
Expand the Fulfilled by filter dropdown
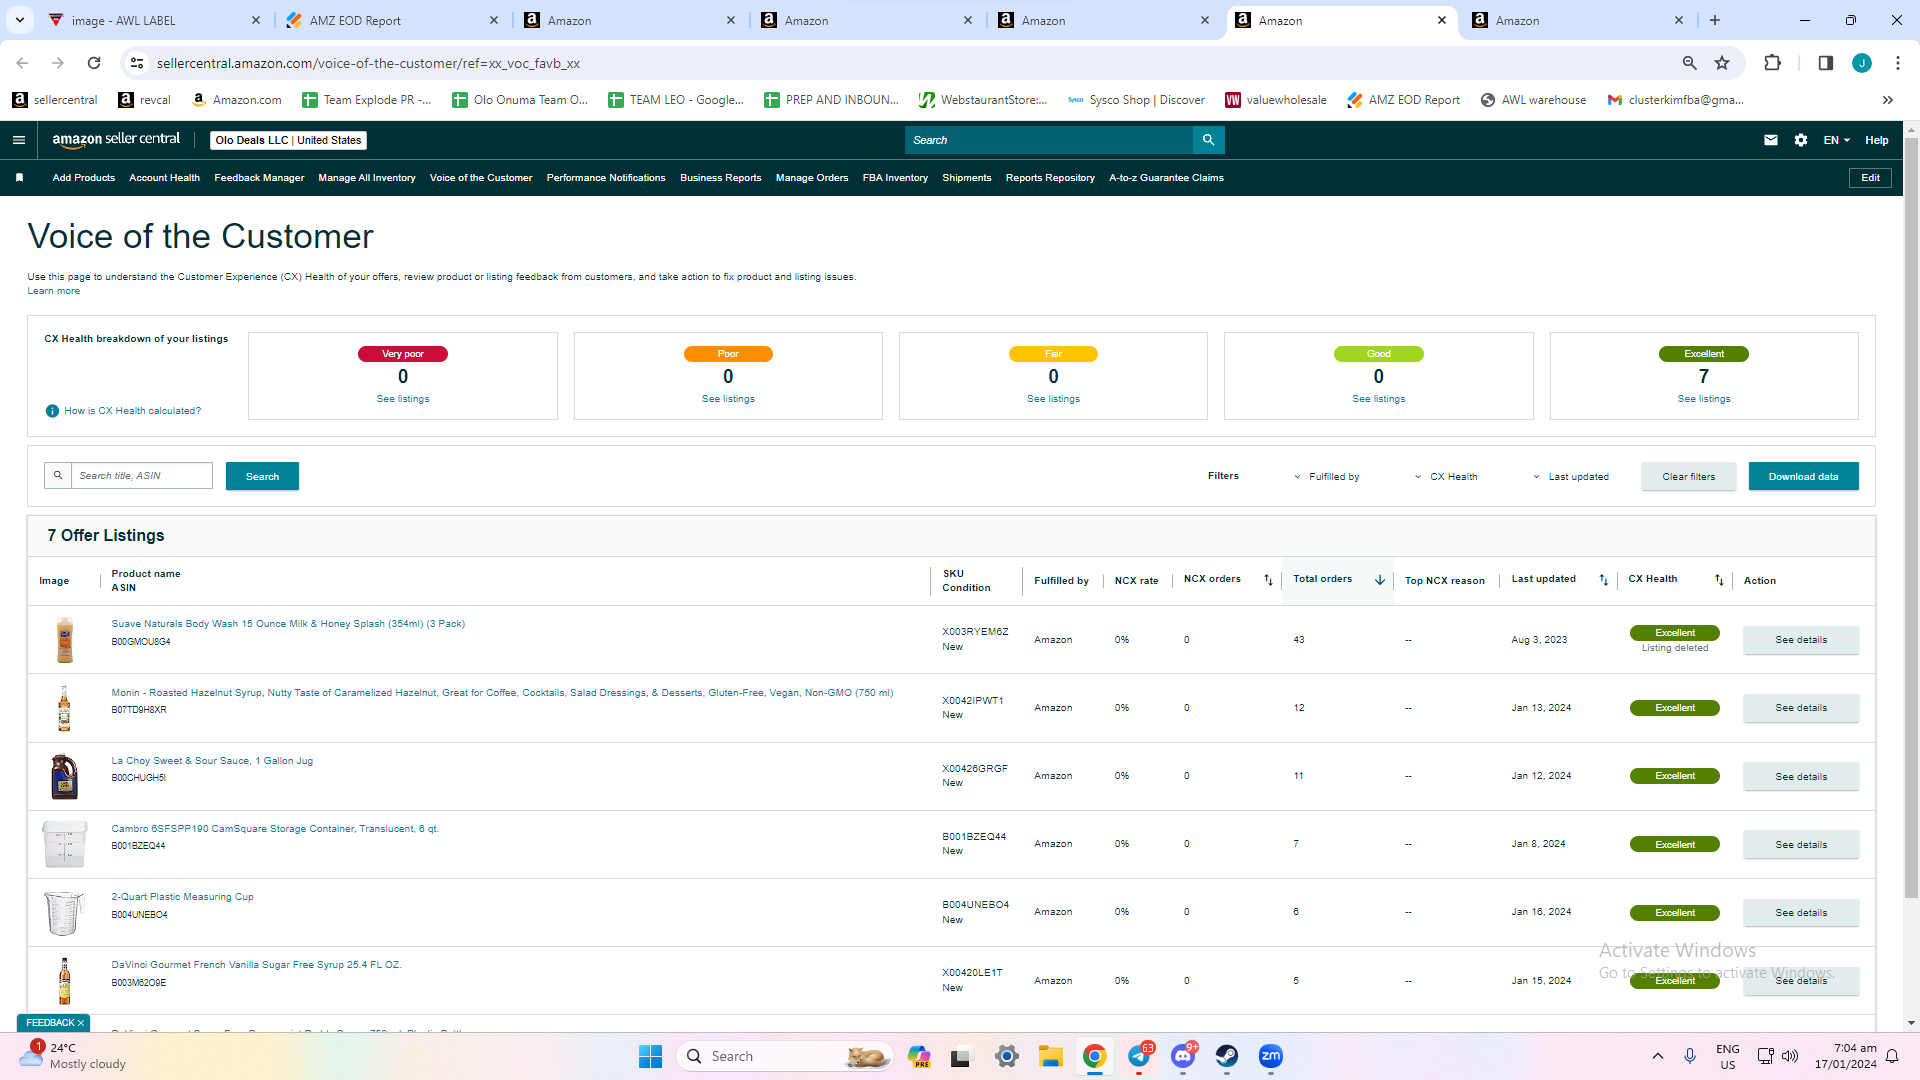(x=1327, y=477)
